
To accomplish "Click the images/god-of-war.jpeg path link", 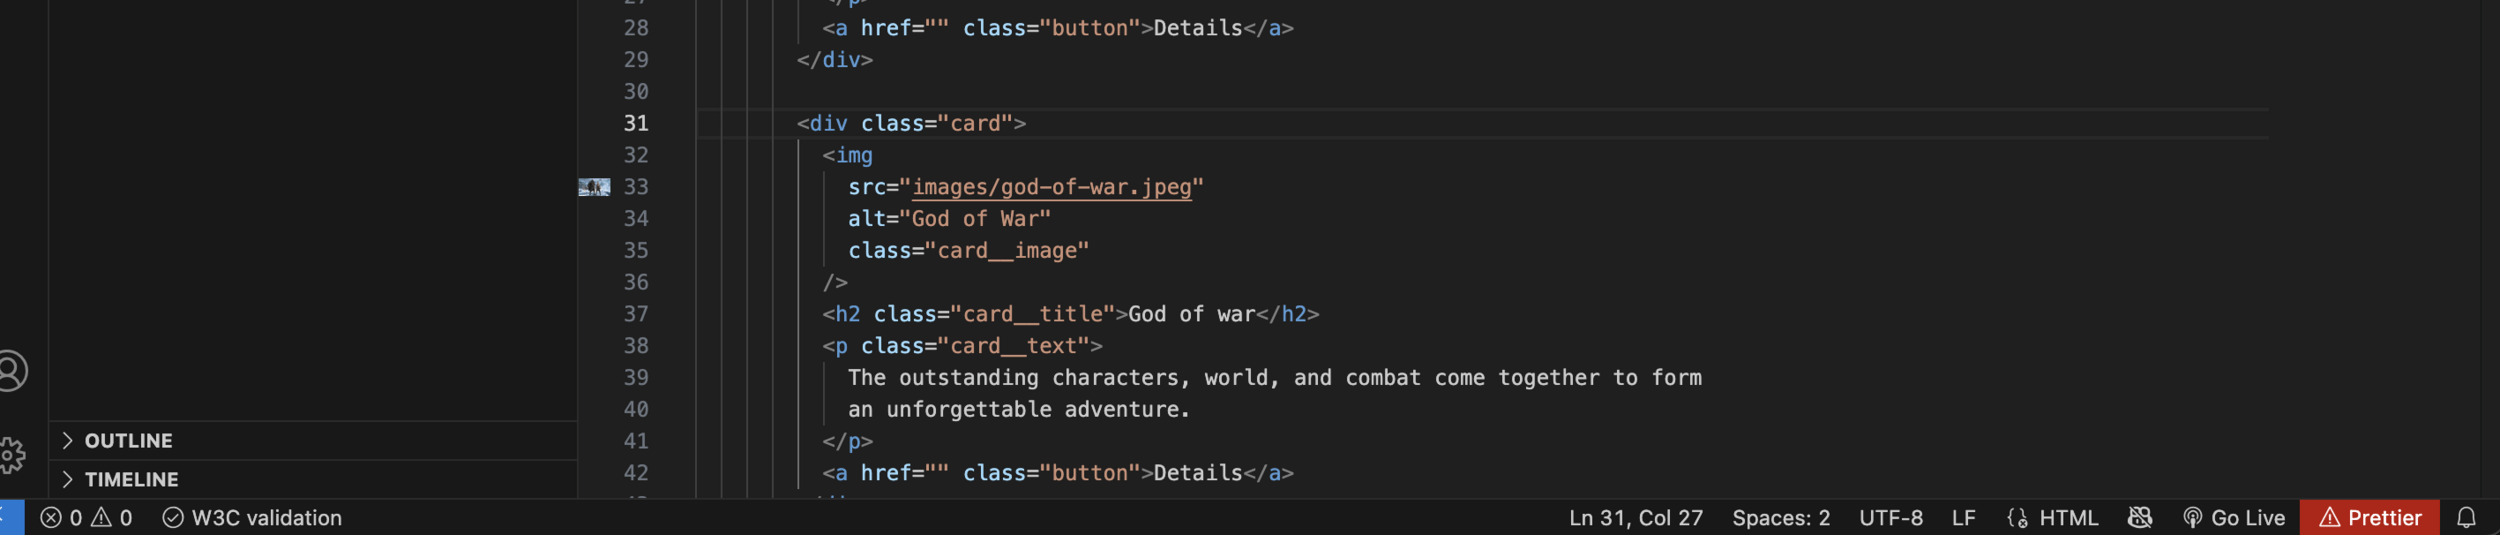I will pyautogui.click(x=1051, y=187).
